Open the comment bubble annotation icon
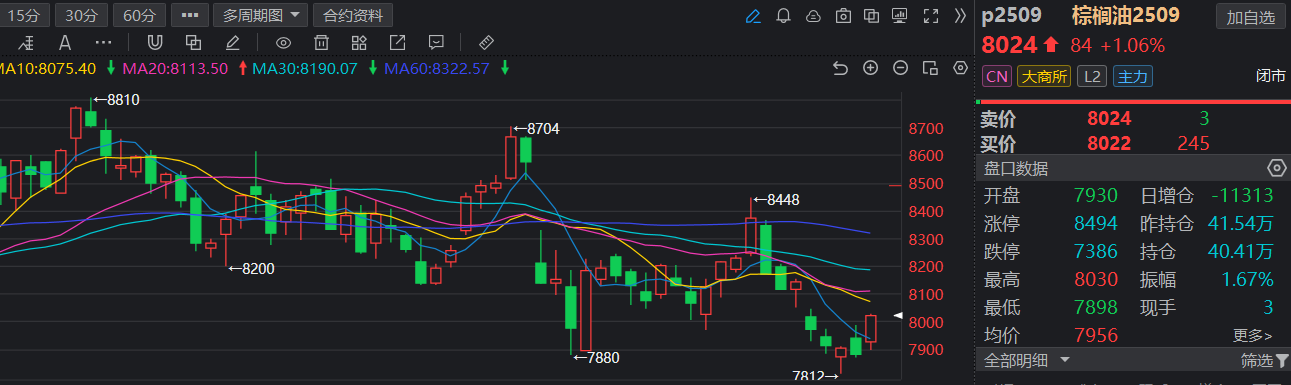 (x=436, y=43)
